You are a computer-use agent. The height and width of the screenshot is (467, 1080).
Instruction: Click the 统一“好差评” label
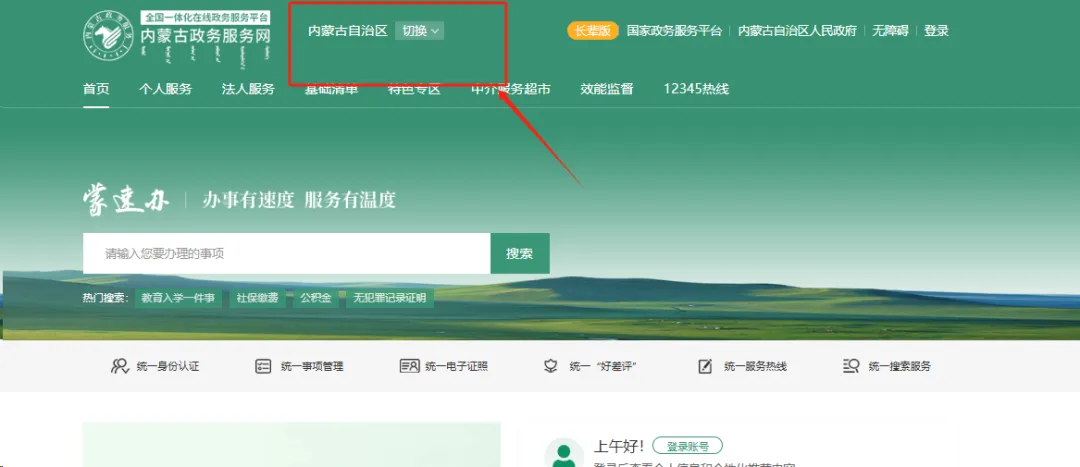(x=602, y=366)
